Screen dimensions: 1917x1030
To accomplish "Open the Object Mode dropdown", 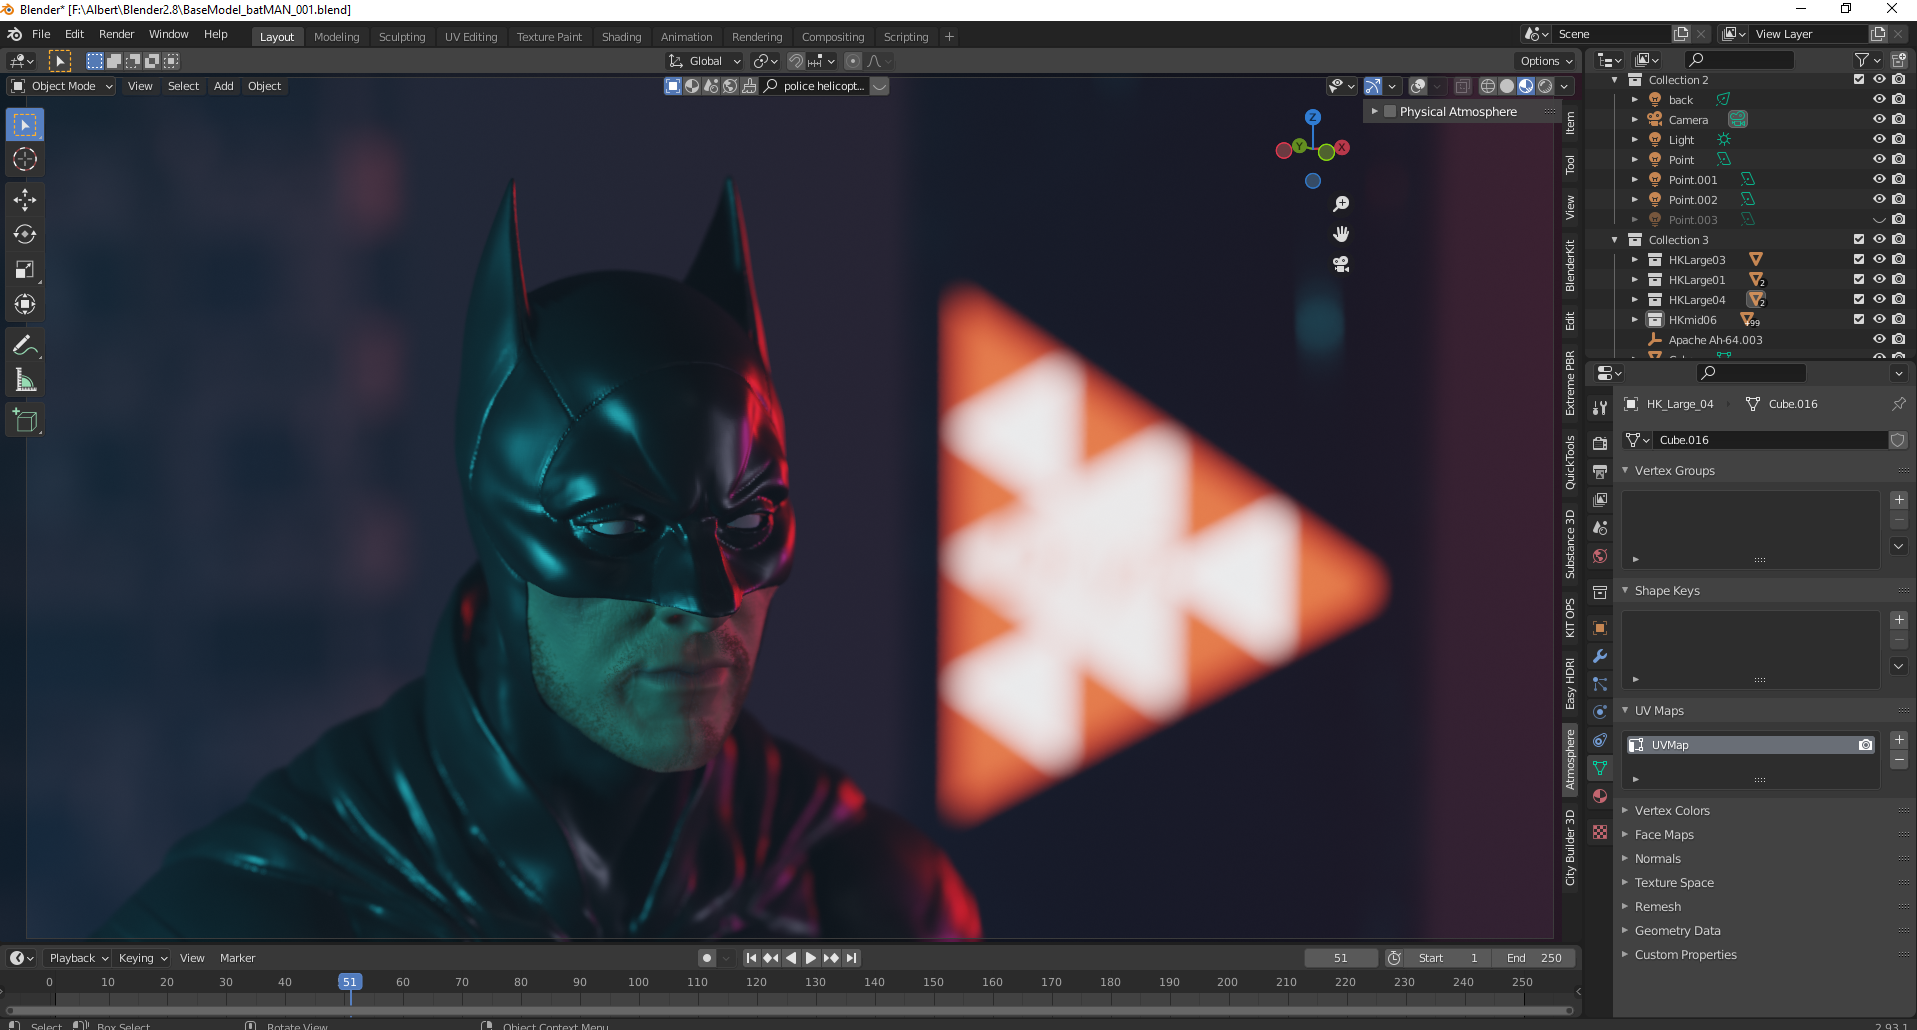I will [62, 86].
